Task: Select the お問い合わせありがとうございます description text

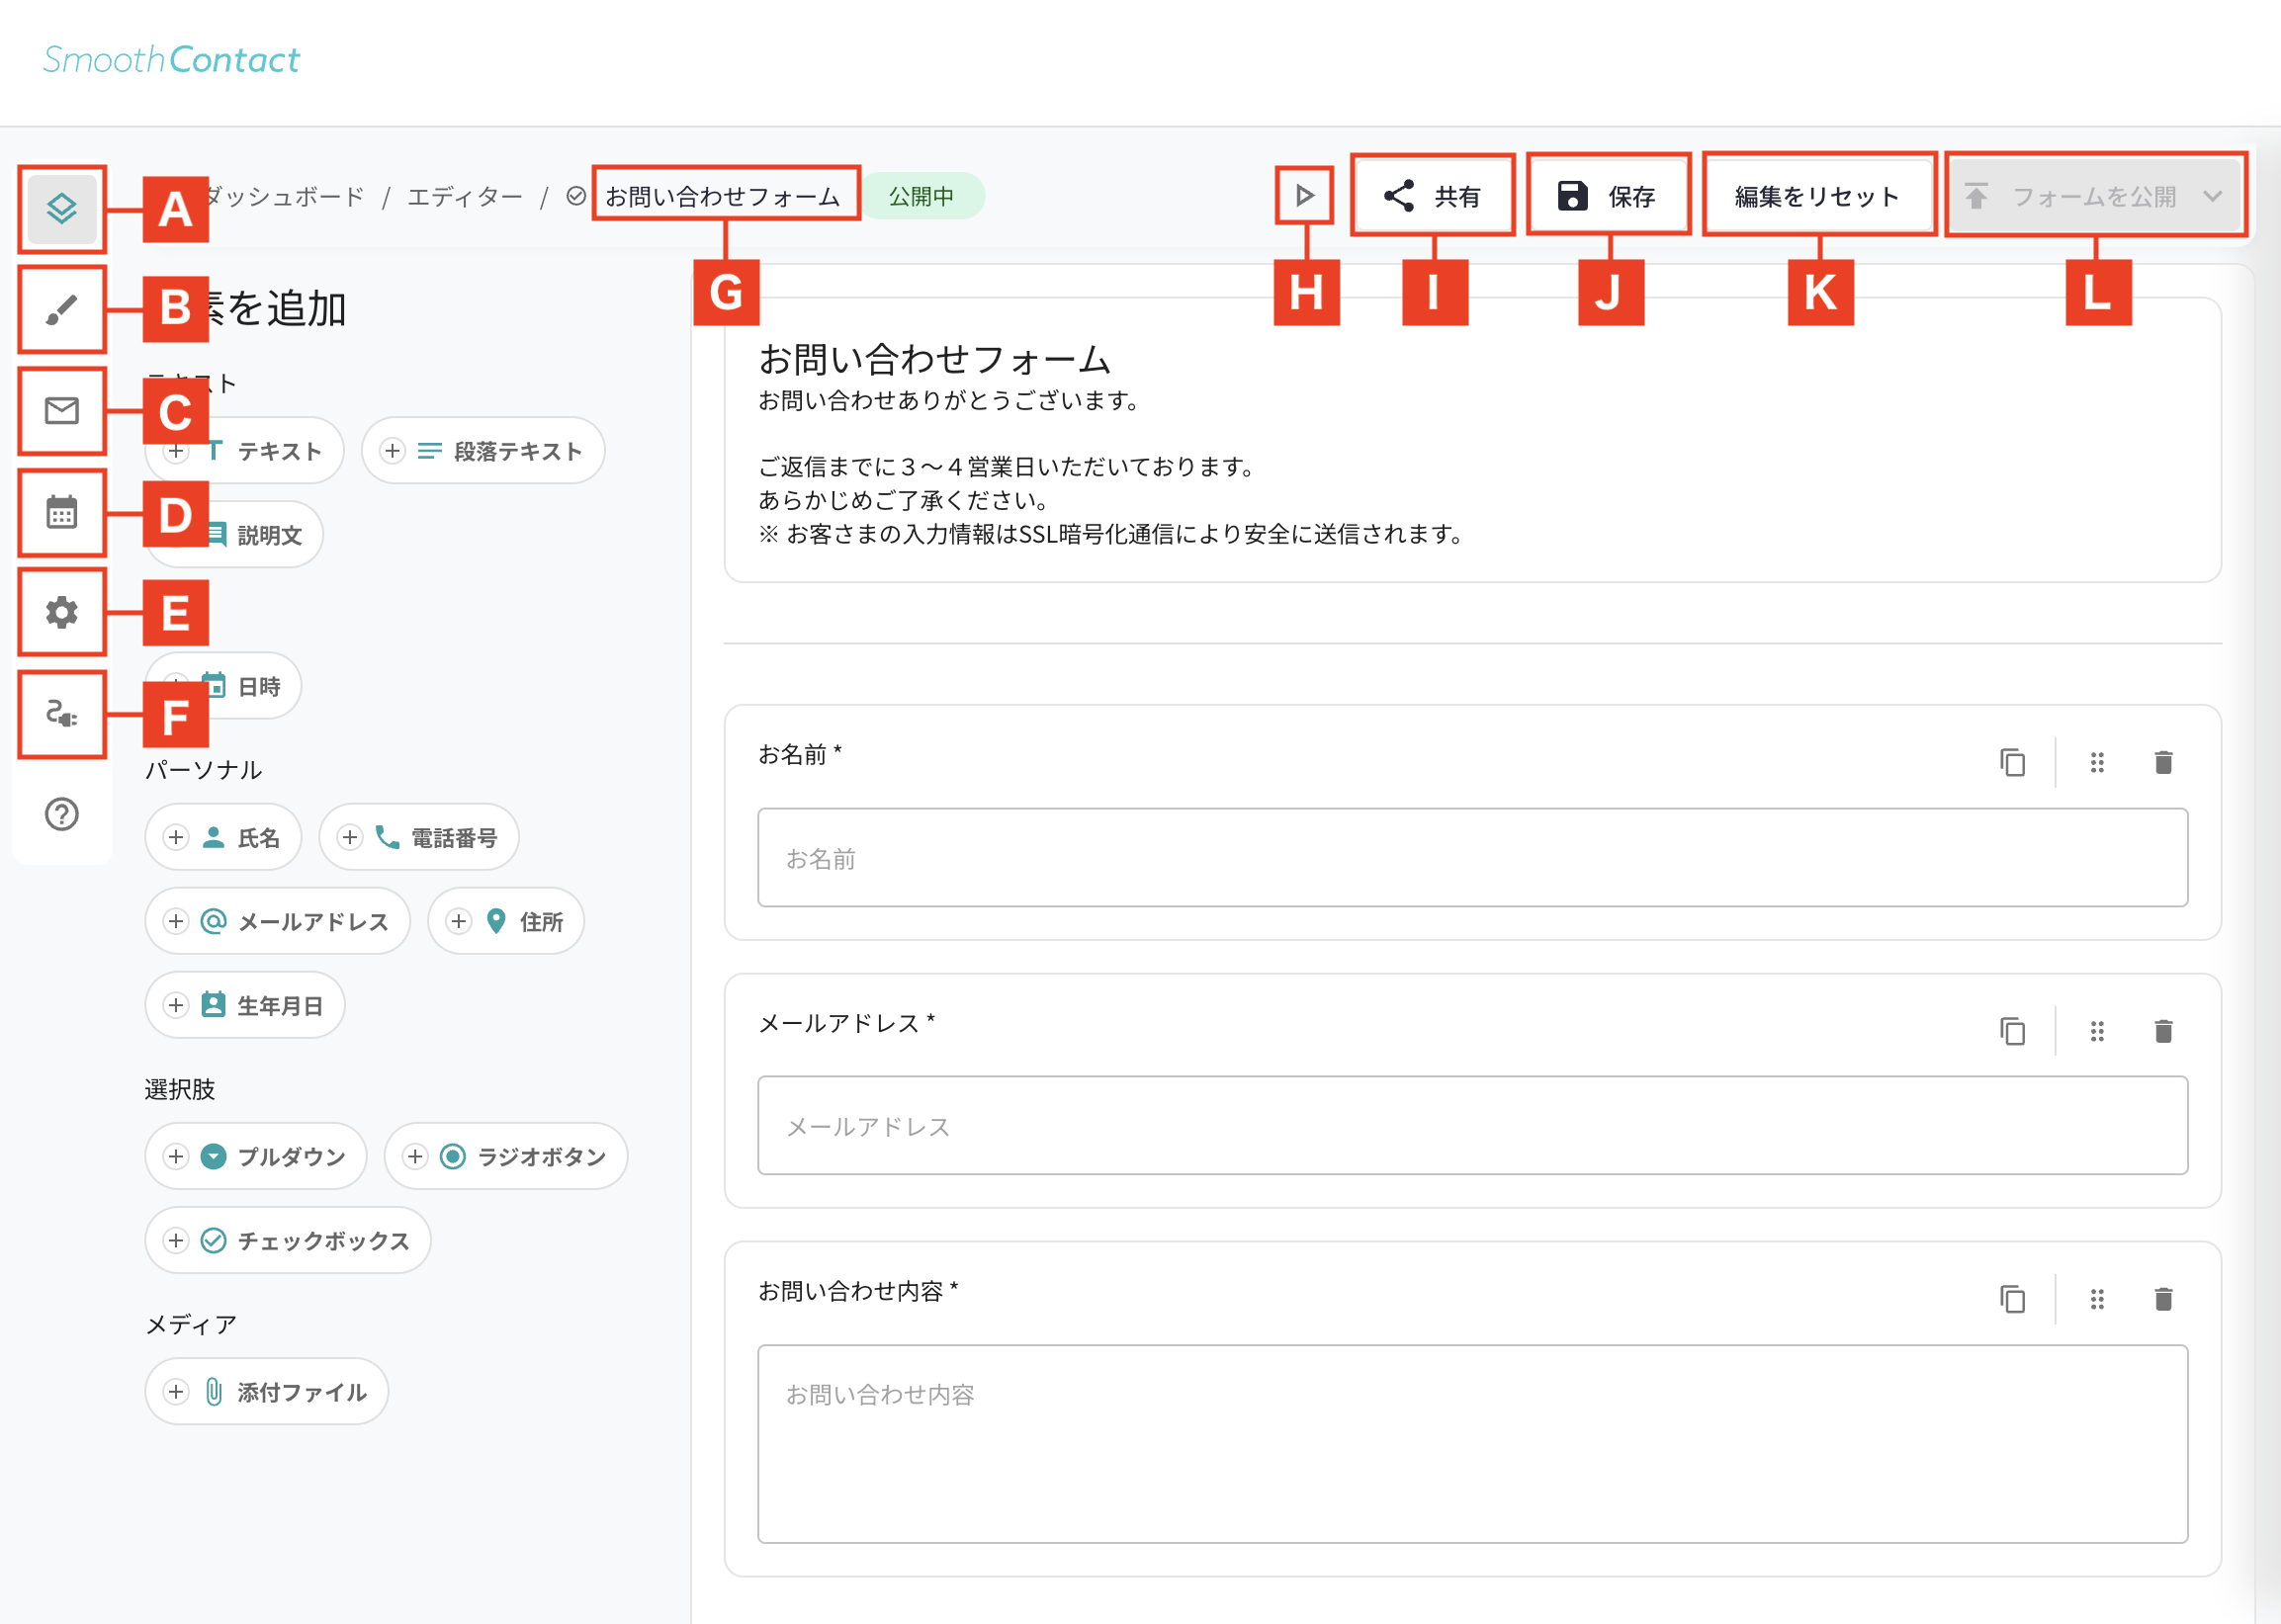Action: pos(948,400)
